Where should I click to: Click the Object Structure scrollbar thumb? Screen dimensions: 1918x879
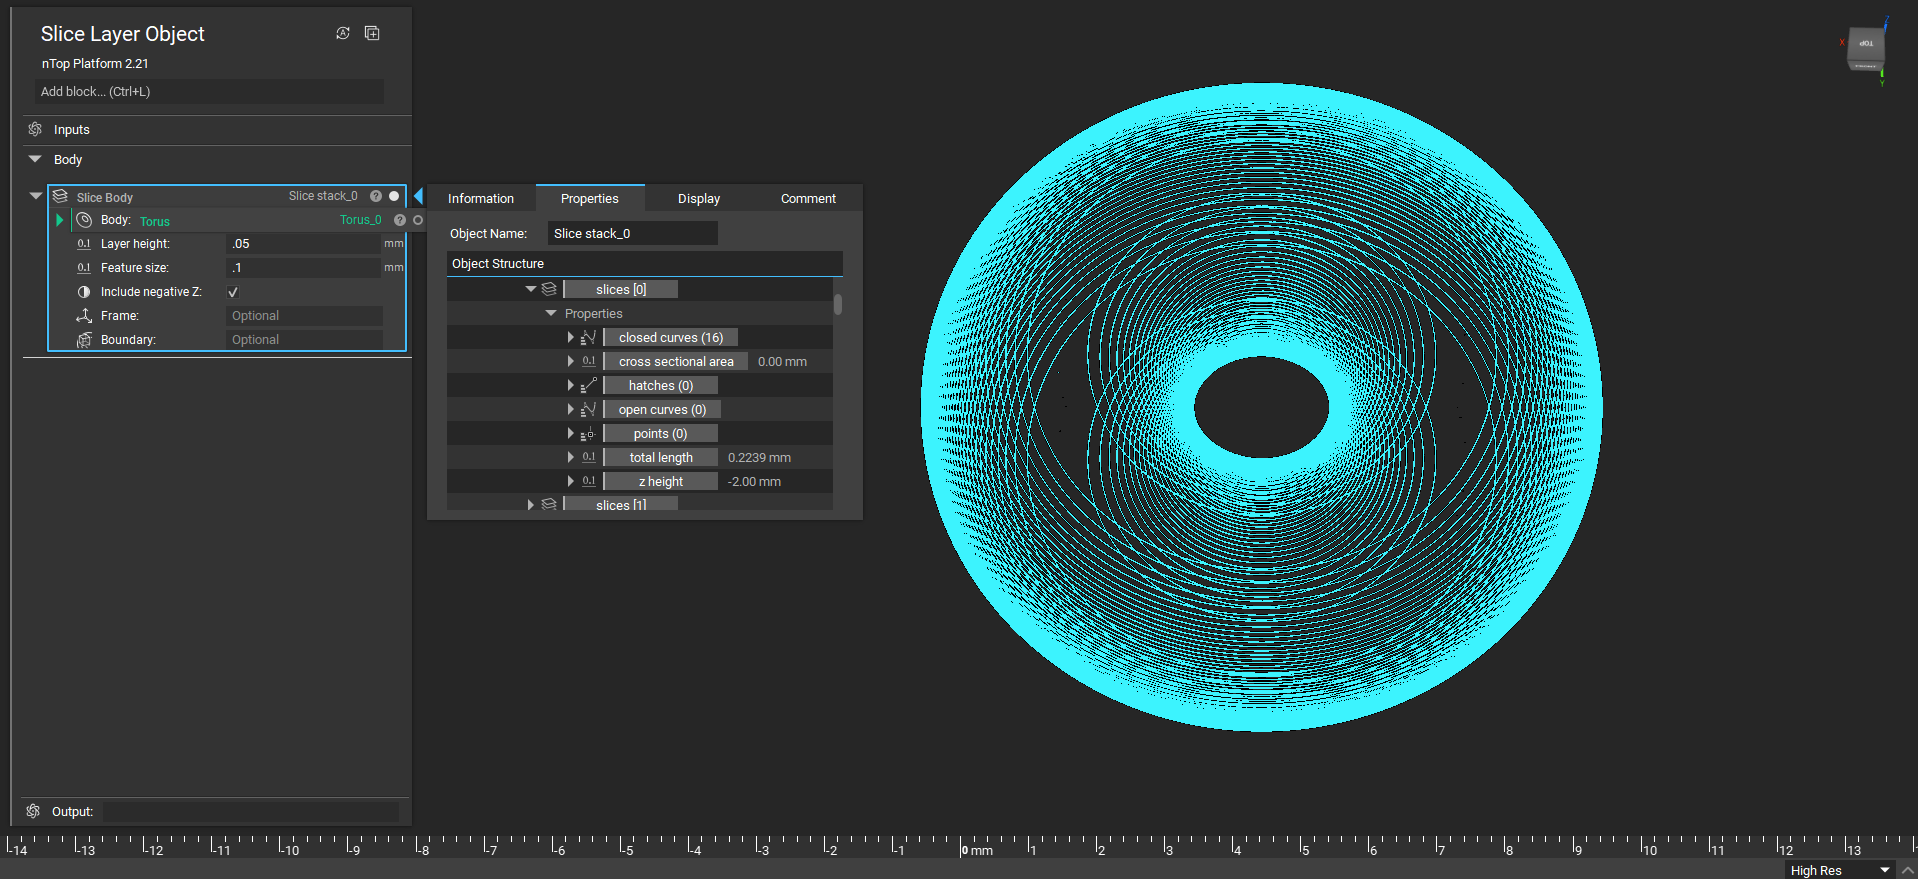[838, 304]
